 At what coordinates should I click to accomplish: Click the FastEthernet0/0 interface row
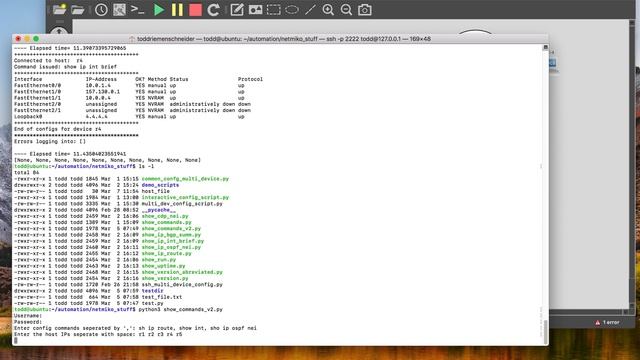pos(129,85)
